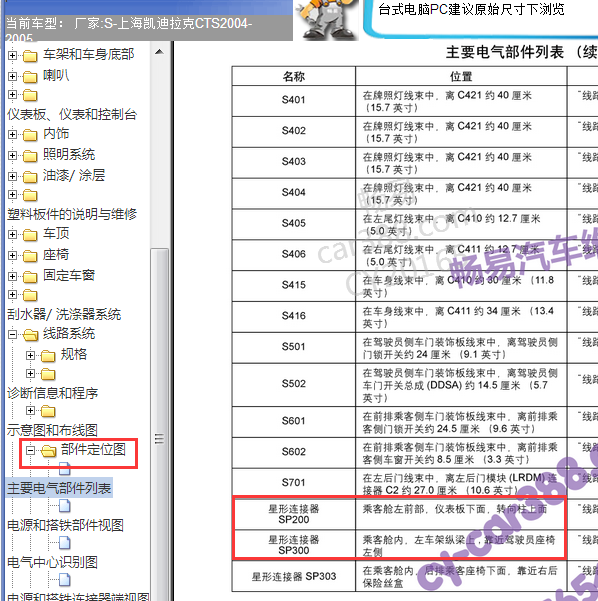This screenshot has height=601, width=598.
Task: Open 仪表板、仪表和控制台 tree item
Action: (x=72, y=114)
